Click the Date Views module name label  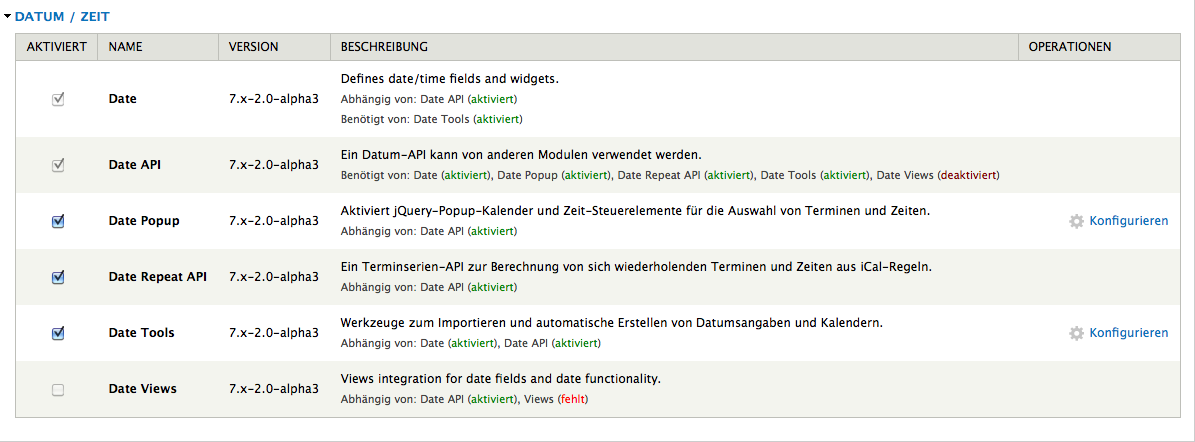tap(142, 389)
